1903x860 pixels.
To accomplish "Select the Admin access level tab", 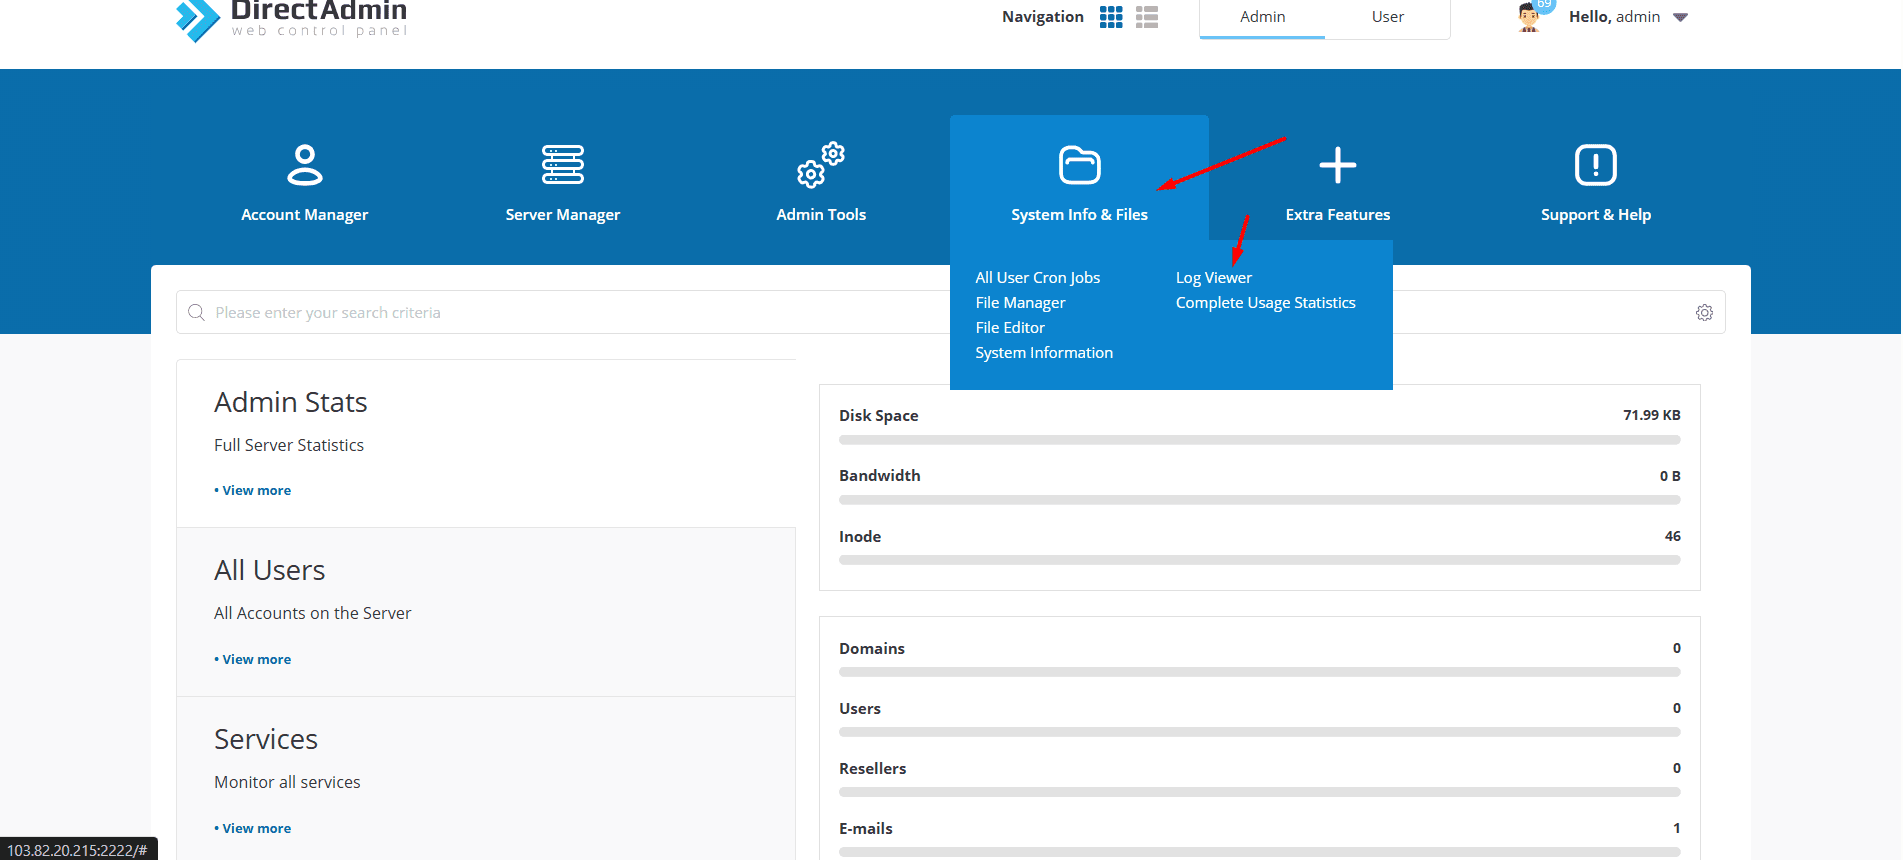I will click(x=1262, y=17).
